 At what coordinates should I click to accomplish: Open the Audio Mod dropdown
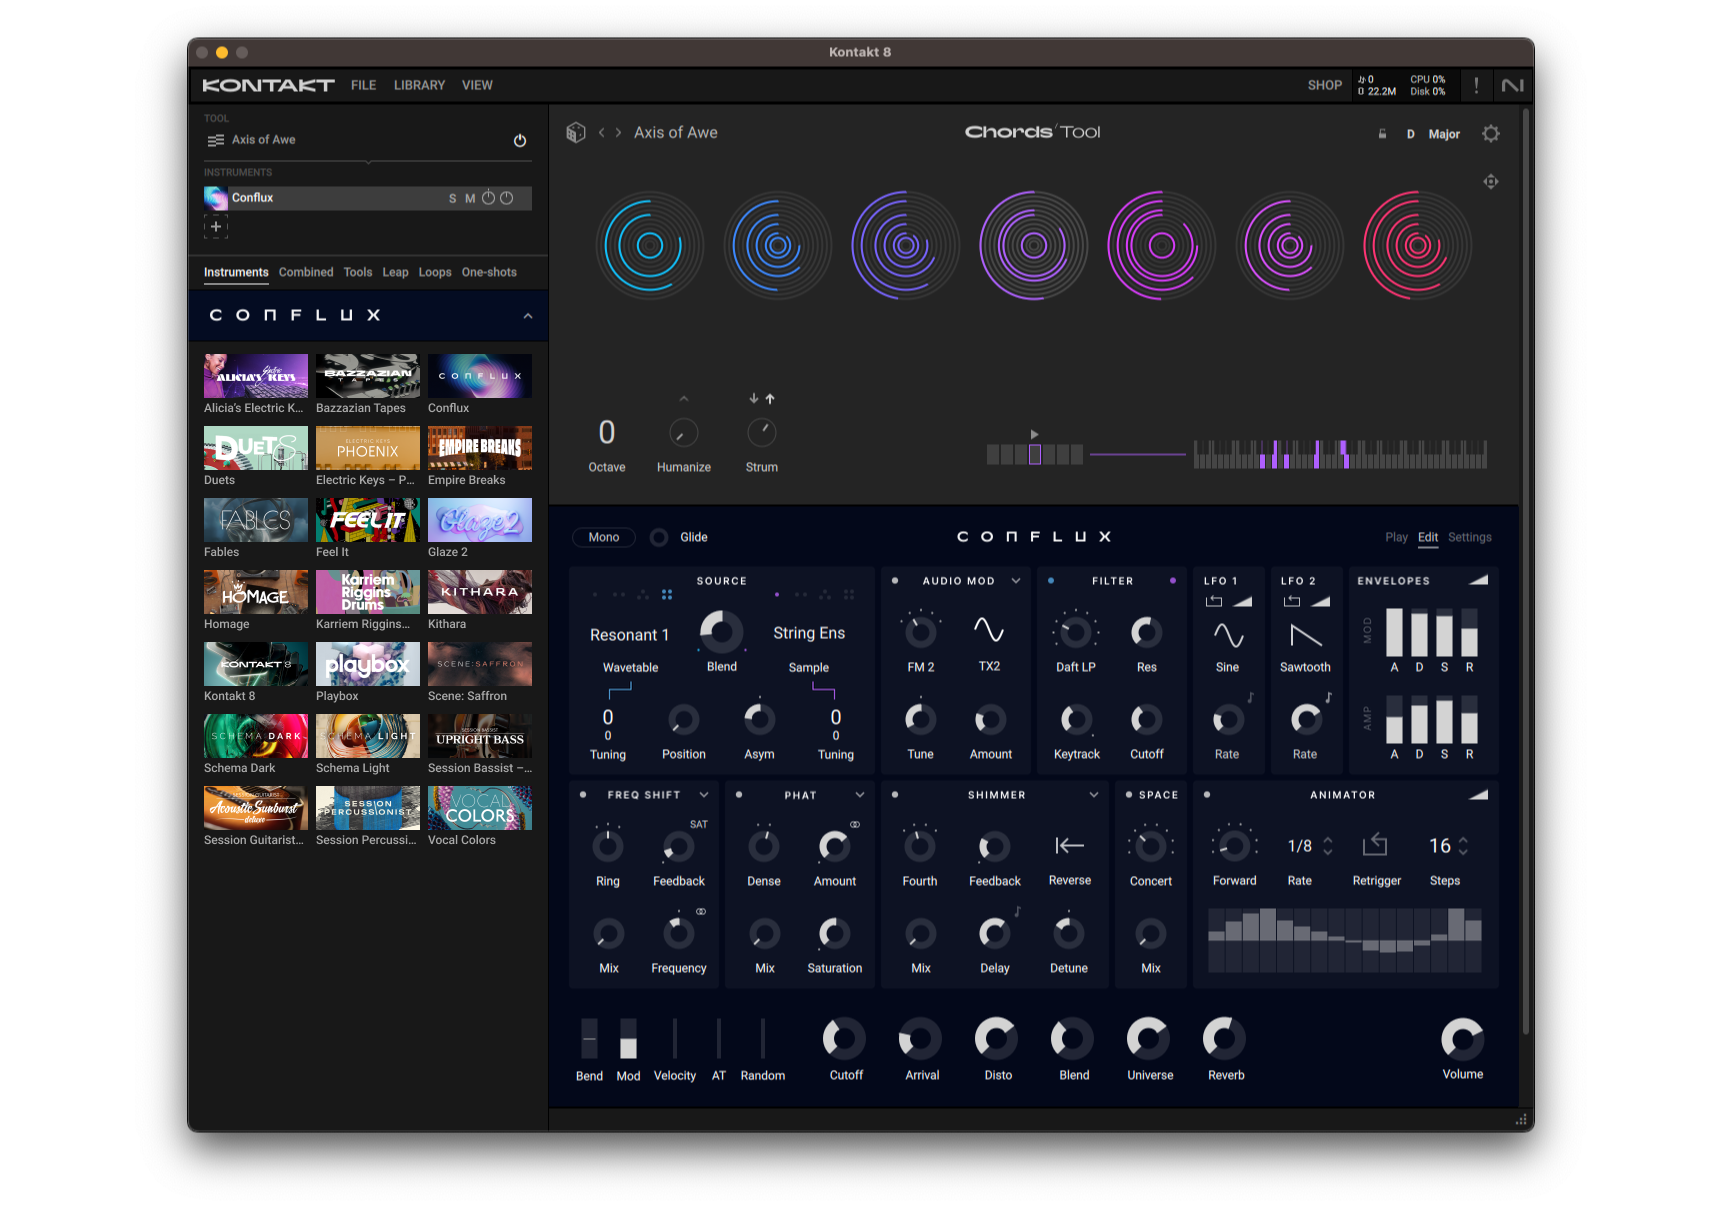tap(1016, 581)
